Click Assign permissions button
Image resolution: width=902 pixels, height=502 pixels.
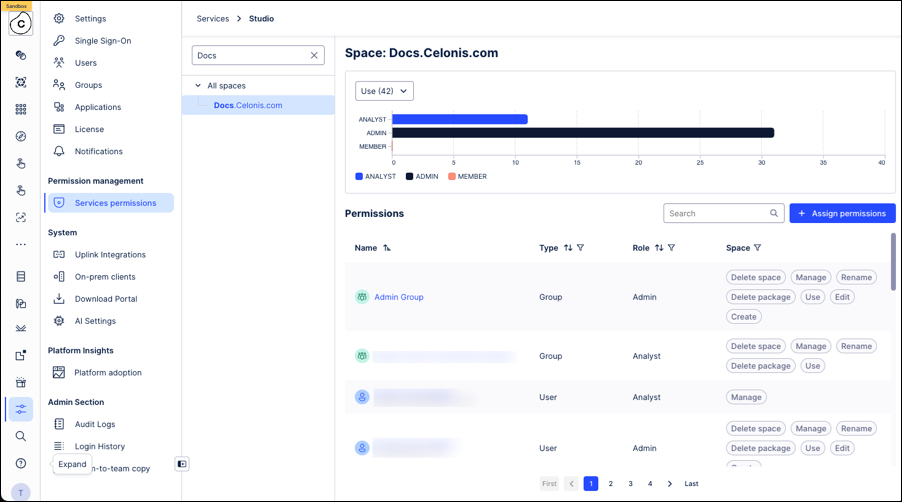842,213
